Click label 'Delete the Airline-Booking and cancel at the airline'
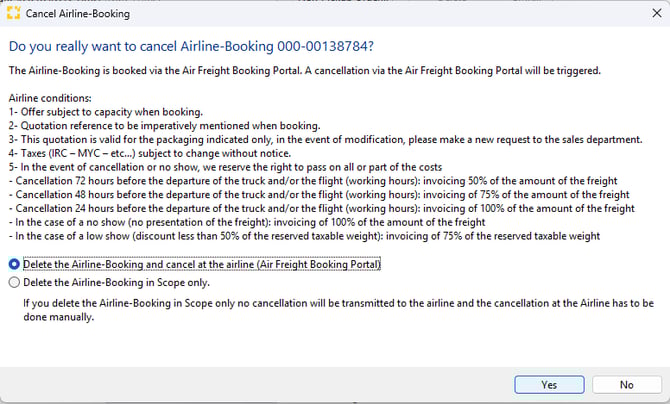Viewport: 670px width, 404px height. point(202,265)
